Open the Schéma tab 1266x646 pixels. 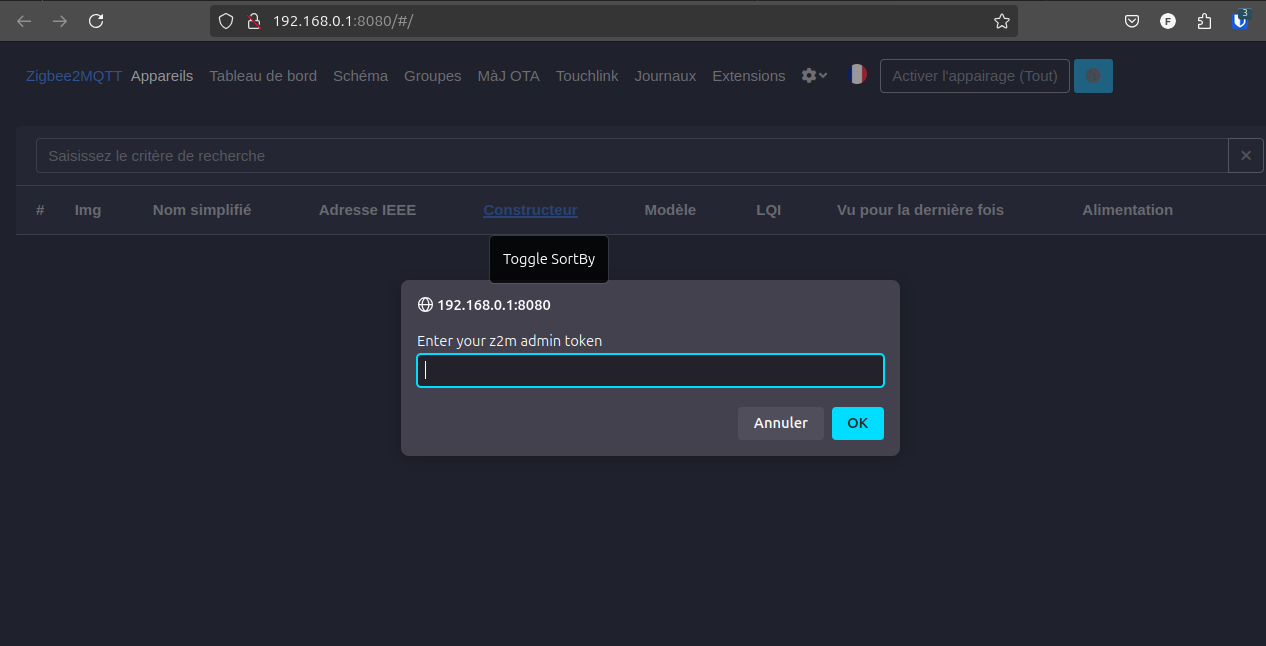[360, 76]
